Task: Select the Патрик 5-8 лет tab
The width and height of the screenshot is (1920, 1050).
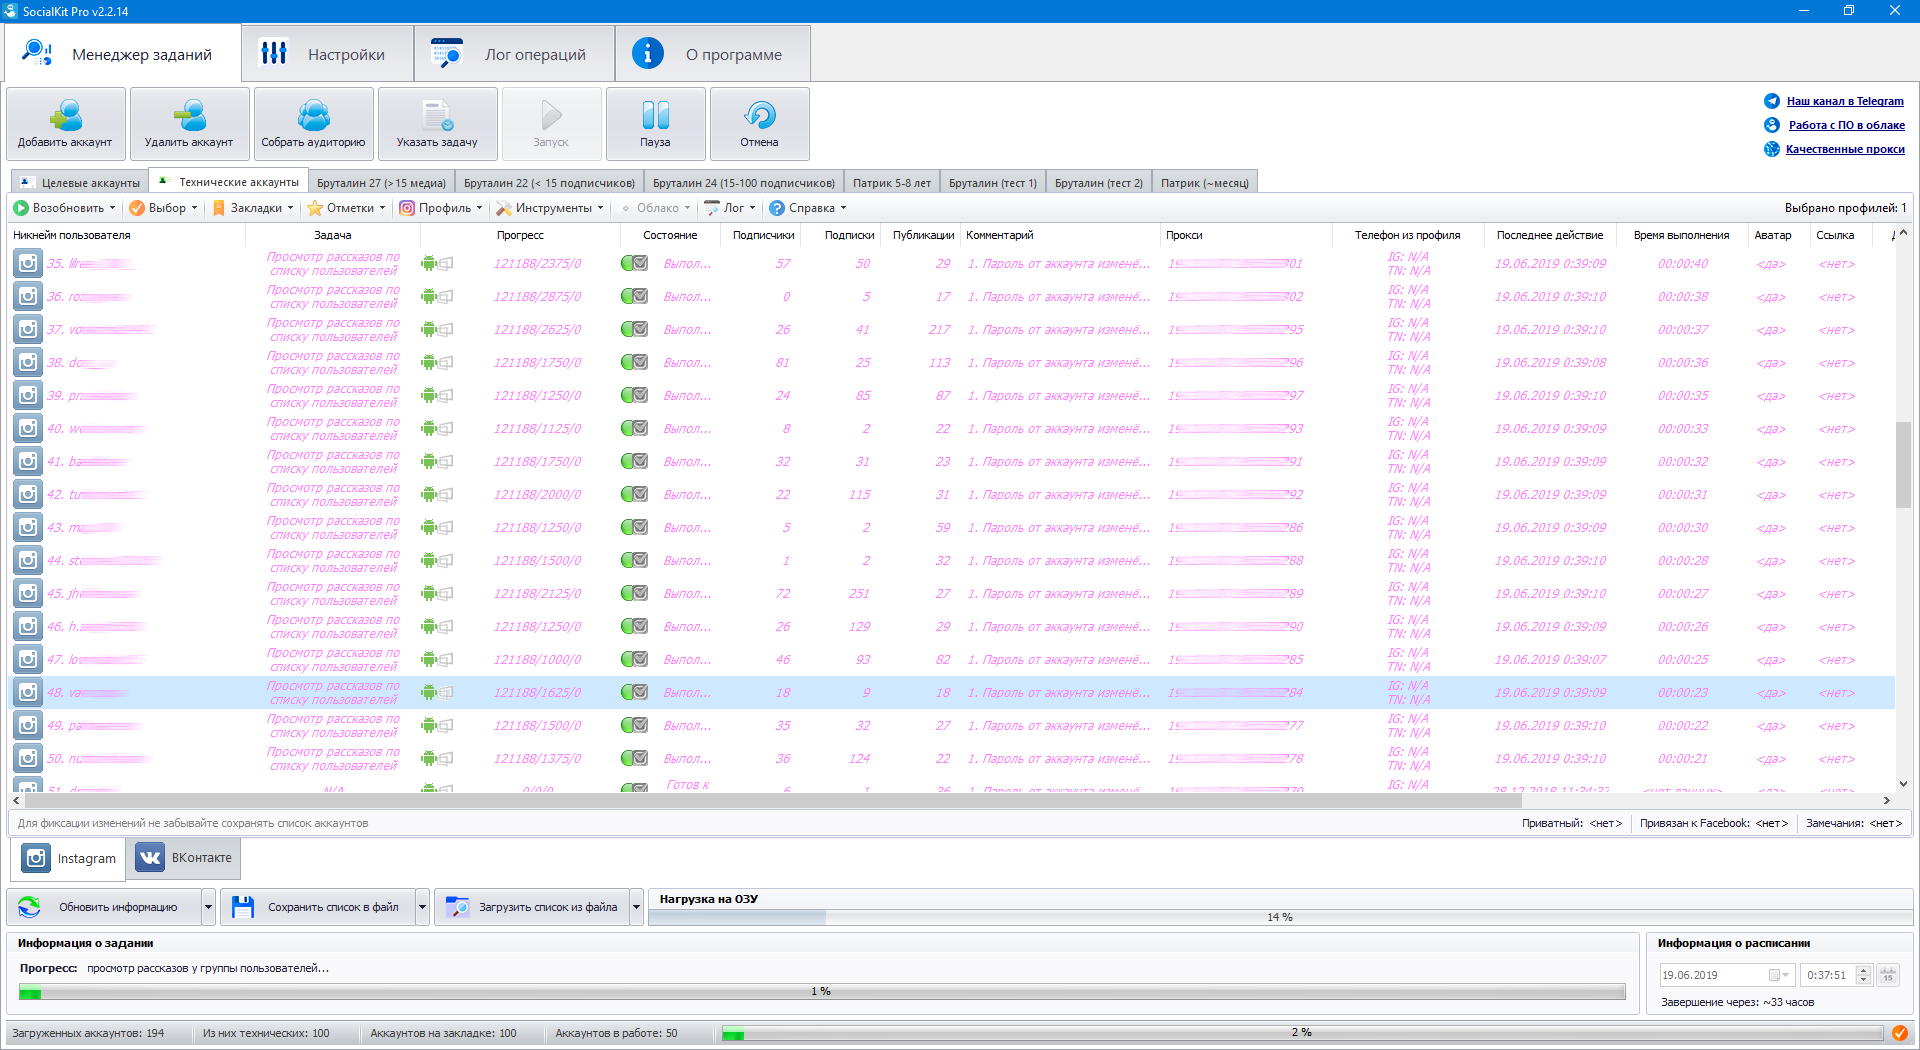Action: [x=892, y=183]
